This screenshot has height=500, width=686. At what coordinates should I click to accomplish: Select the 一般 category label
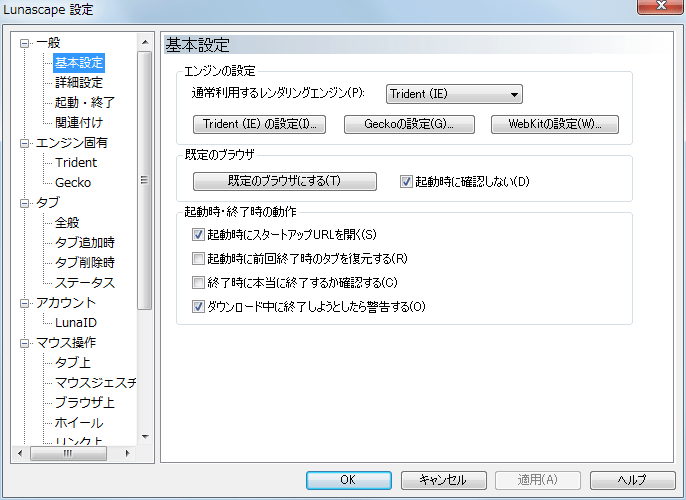tap(48, 43)
